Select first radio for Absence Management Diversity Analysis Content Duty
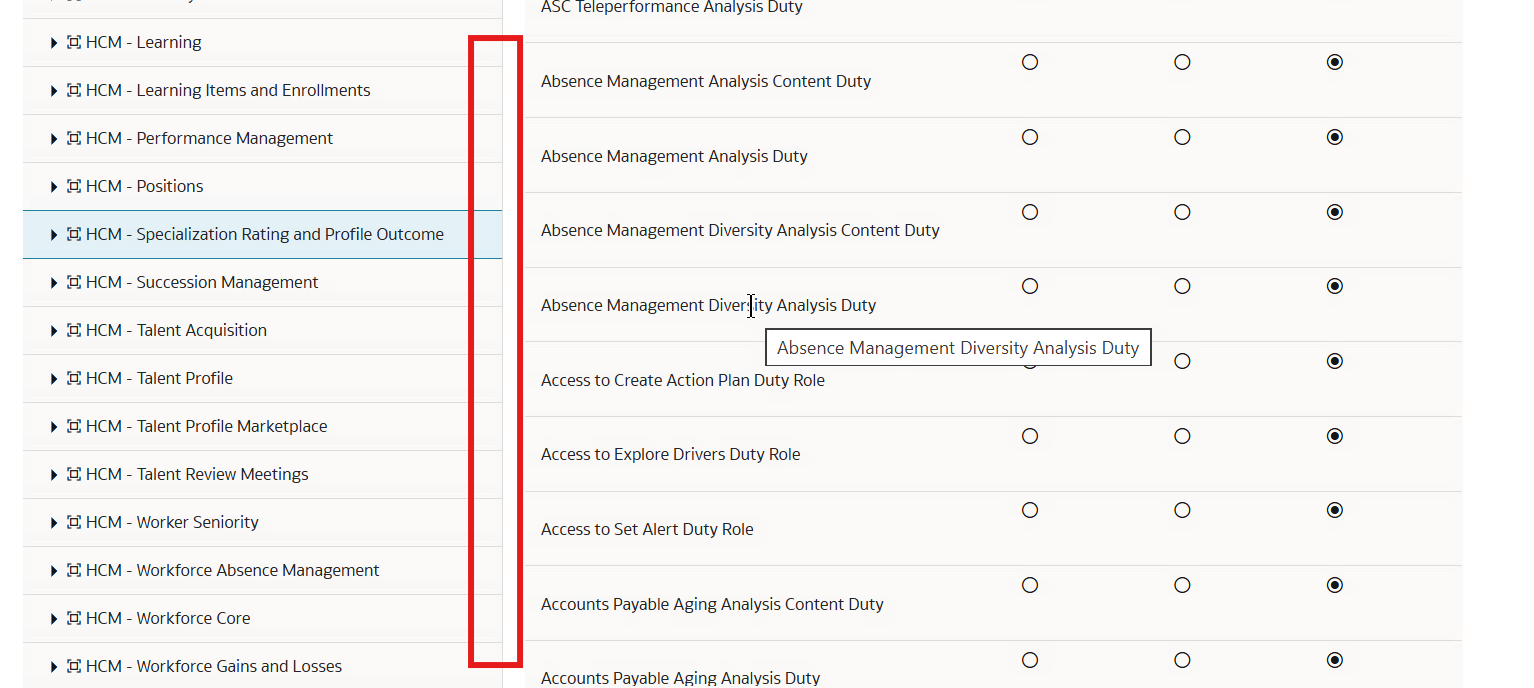The height and width of the screenshot is (688, 1534). 1030,212
